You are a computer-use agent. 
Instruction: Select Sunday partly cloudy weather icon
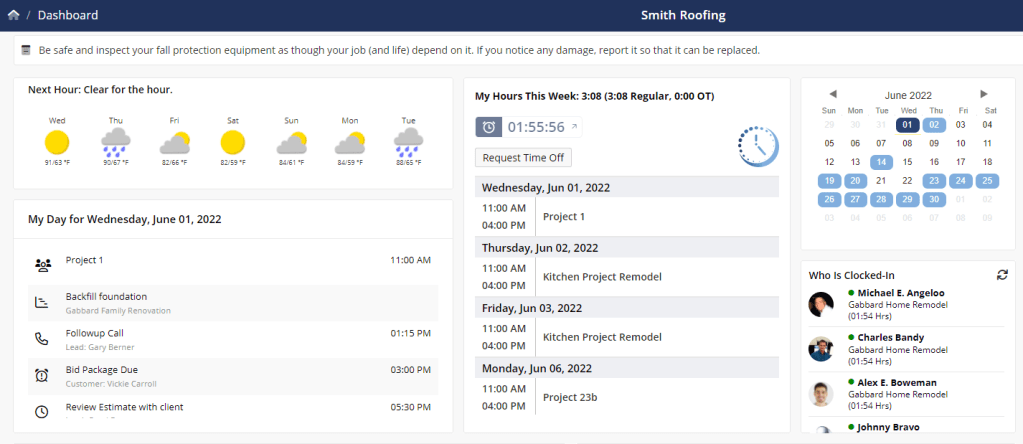[292, 143]
